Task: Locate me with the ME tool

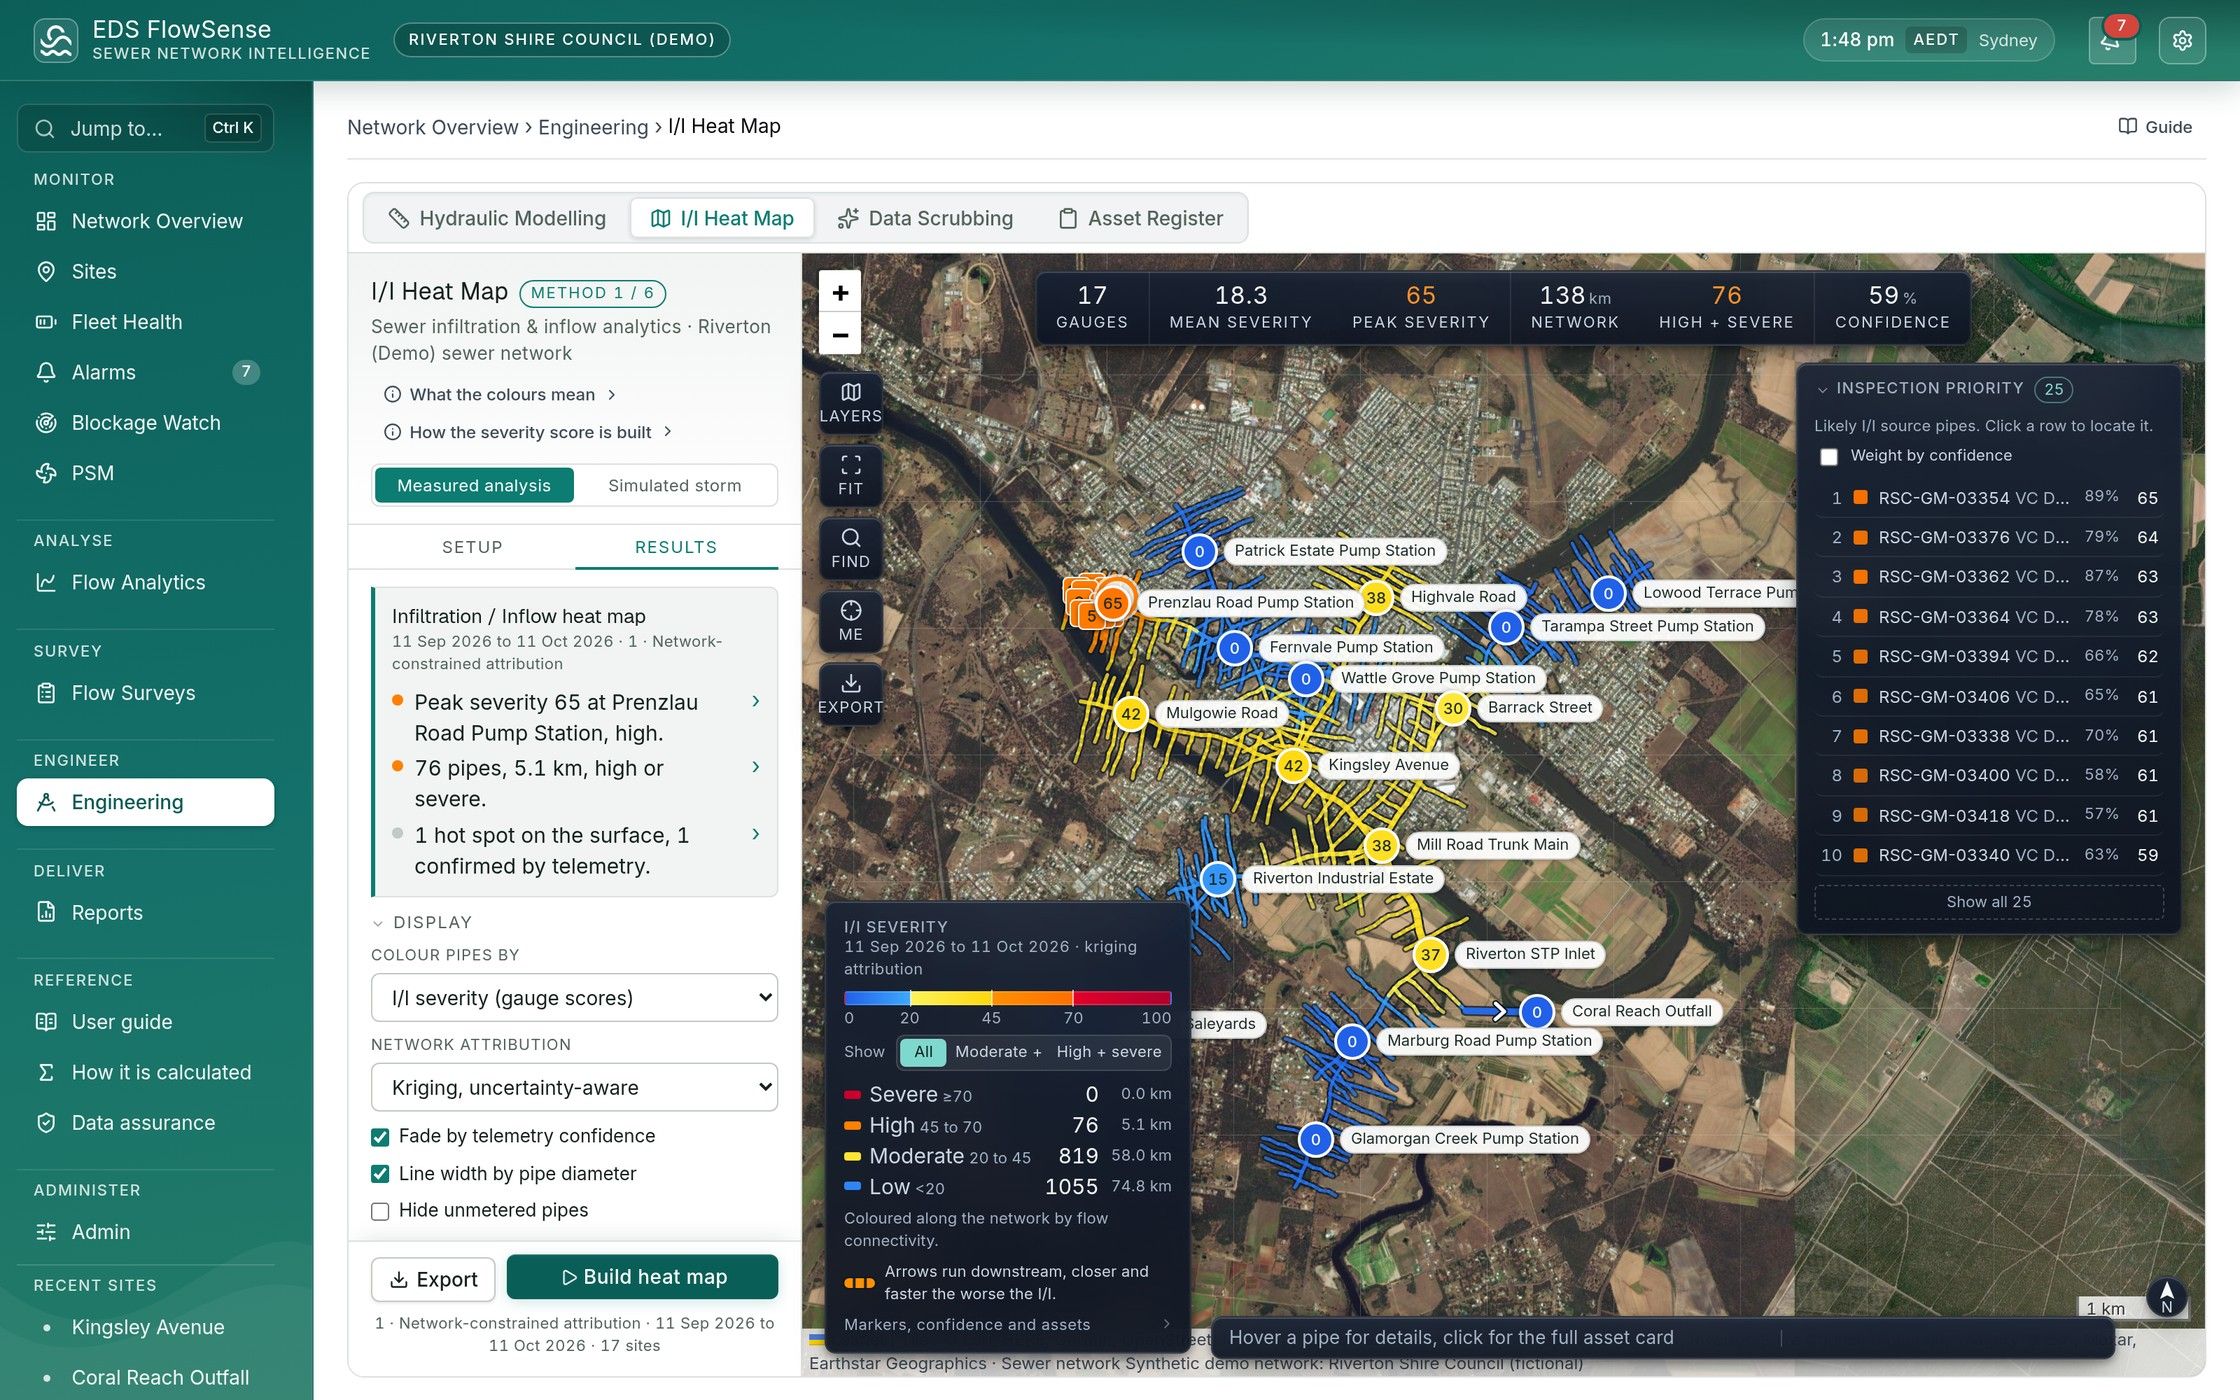Action: pyautogui.click(x=850, y=621)
